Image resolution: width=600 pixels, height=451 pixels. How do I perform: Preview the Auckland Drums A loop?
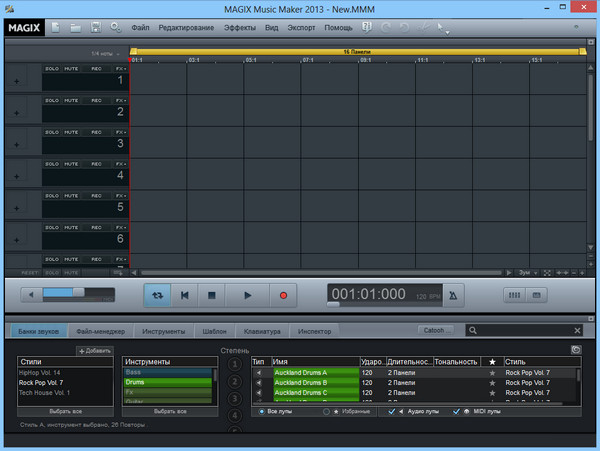click(259, 372)
